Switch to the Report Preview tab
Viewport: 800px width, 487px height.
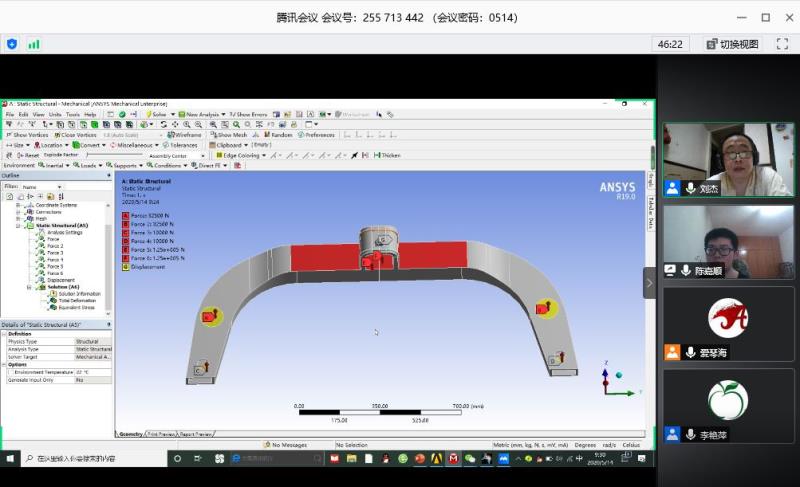[x=195, y=434]
